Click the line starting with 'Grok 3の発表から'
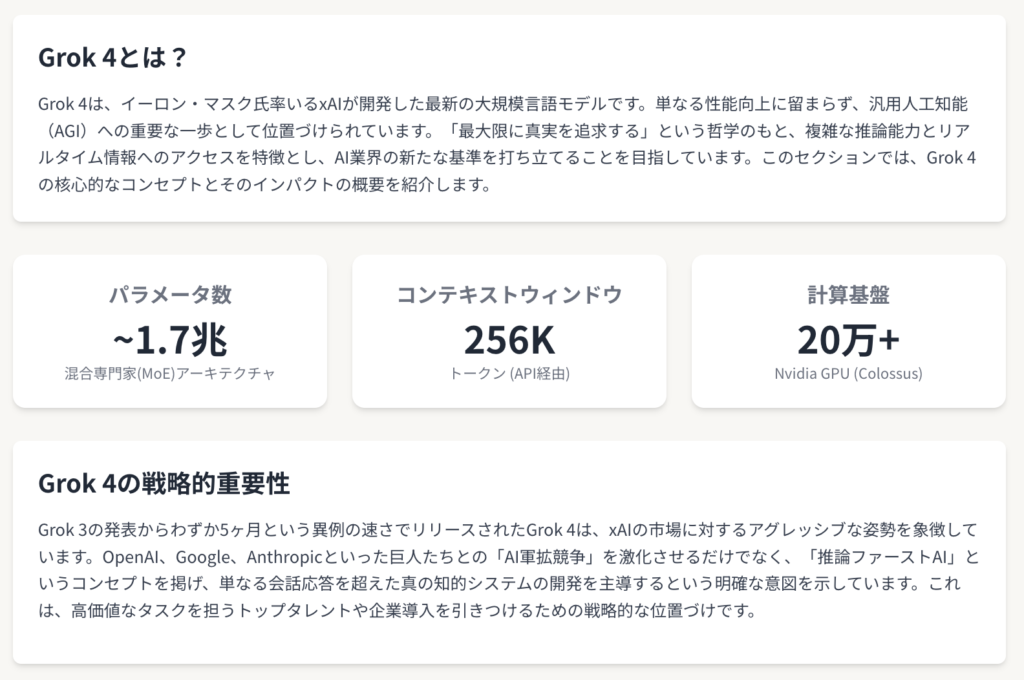The image size is (1024, 680). click(x=508, y=530)
